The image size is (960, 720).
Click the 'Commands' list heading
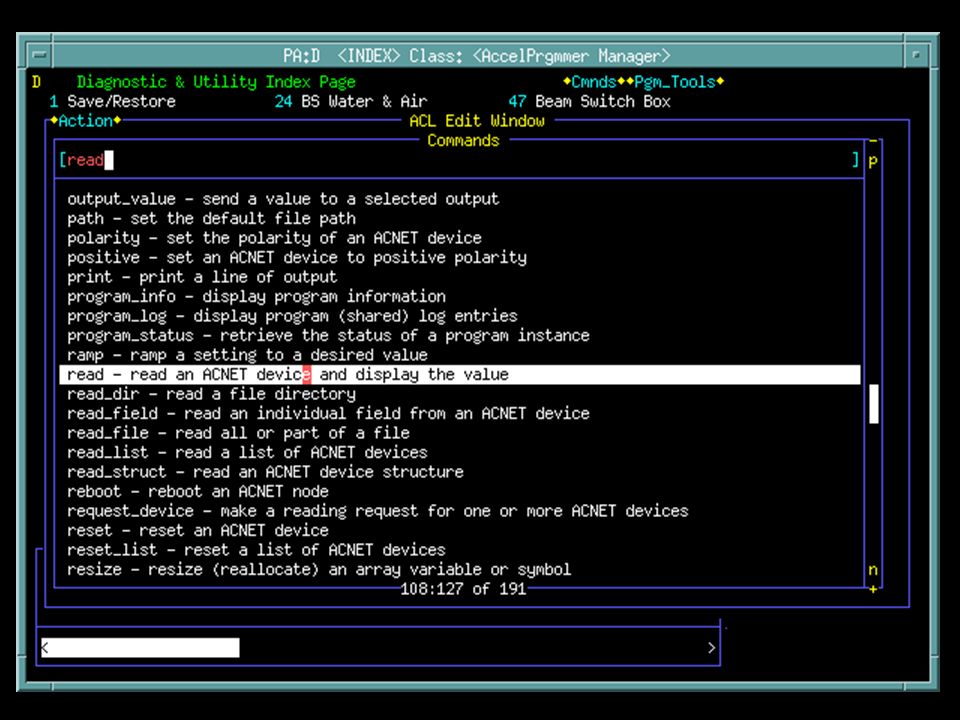pos(463,141)
